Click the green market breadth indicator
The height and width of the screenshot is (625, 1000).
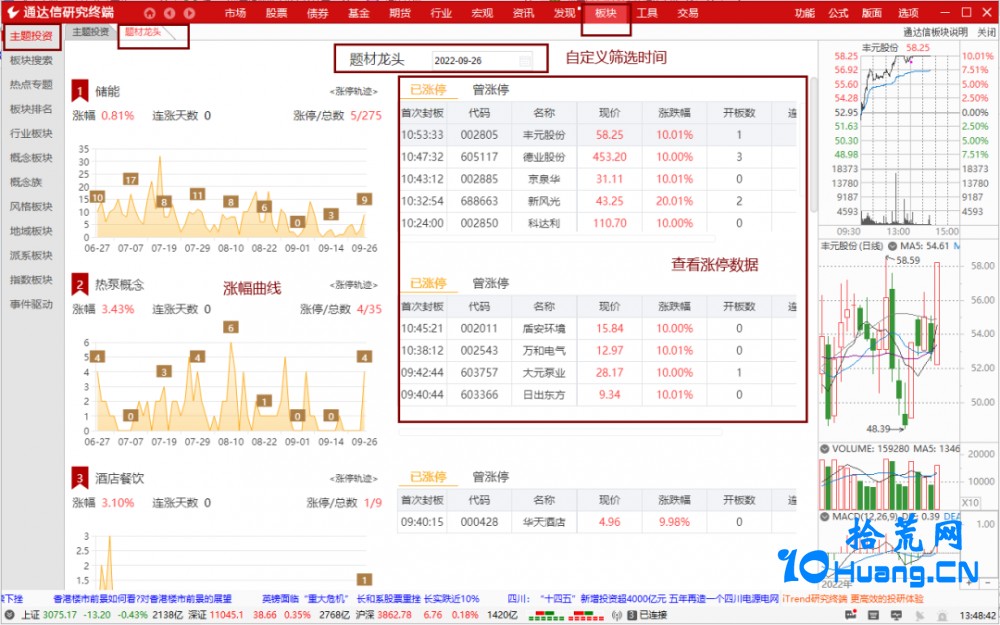click(x=547, y=615)
